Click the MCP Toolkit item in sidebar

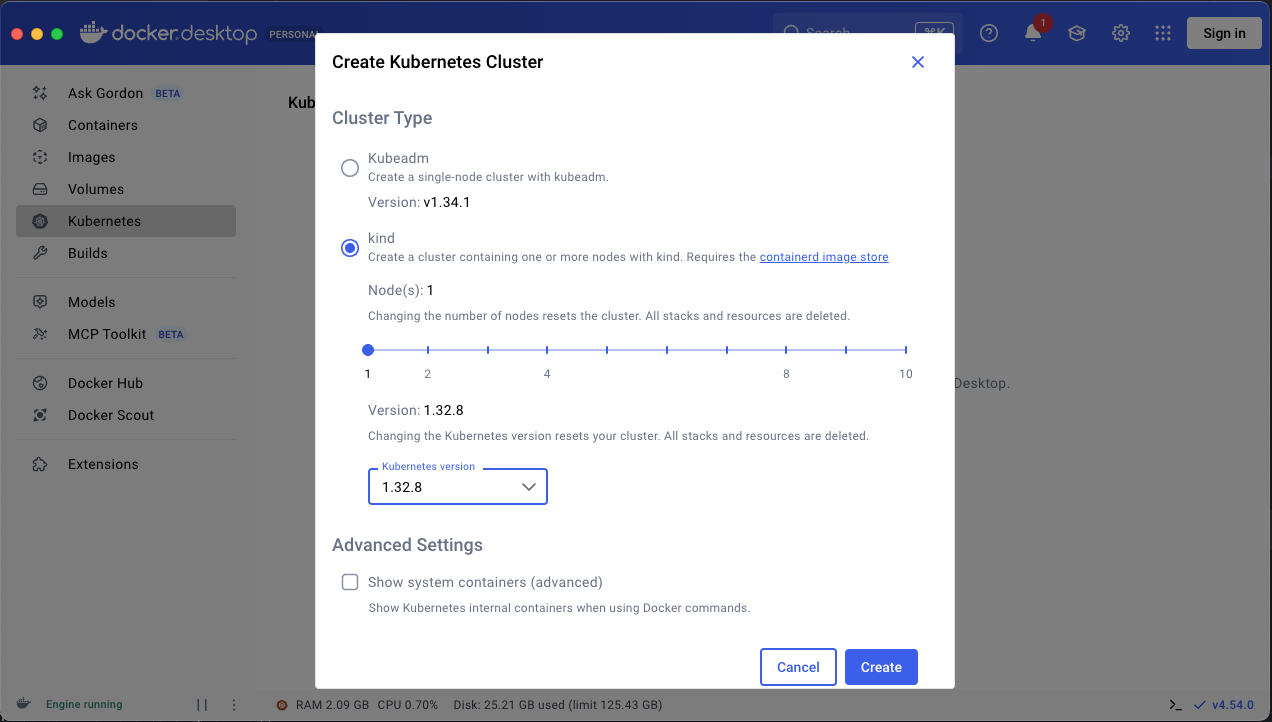pyautogui.click(x=126, y=334)
